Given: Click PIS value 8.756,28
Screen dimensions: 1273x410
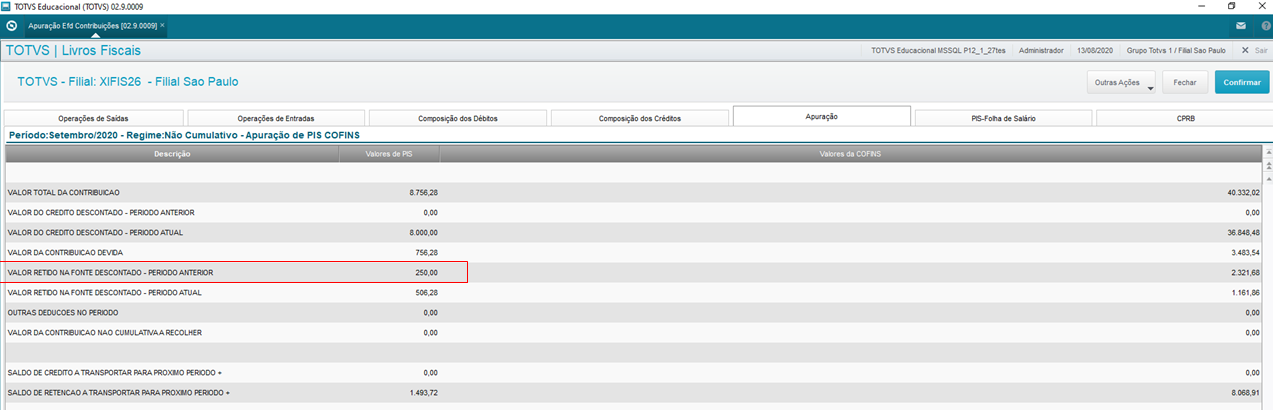Looking at the screenshot, I should [423, 192].
